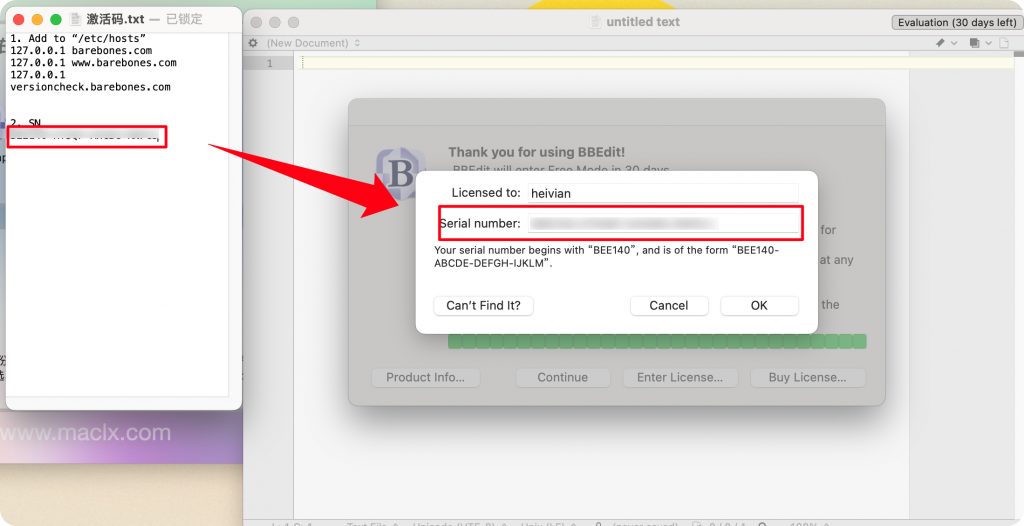Click the Can't Find It? button
This screenshot has width=1024, height=526.
click(x=483, y=305)
